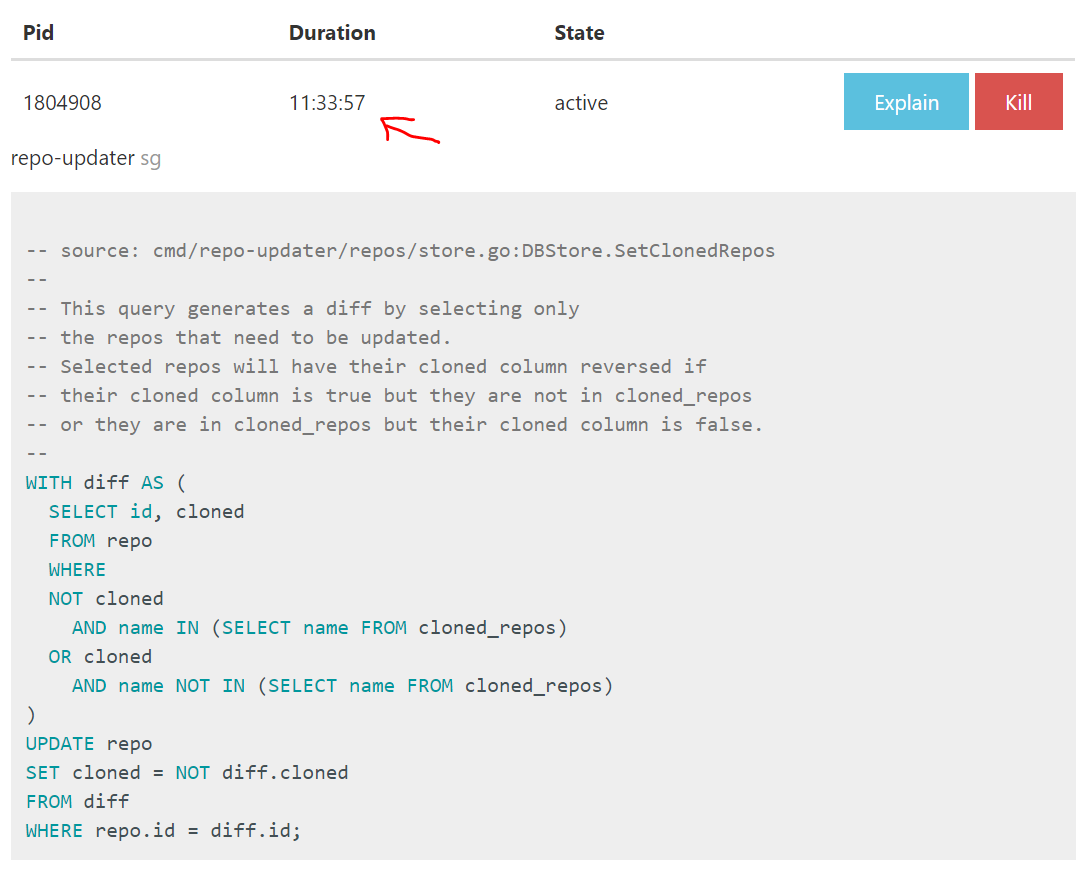This screenshot has width=1087, height=876.
Task: Click the 'NOT cloned' line
Action: coord(106,599)
